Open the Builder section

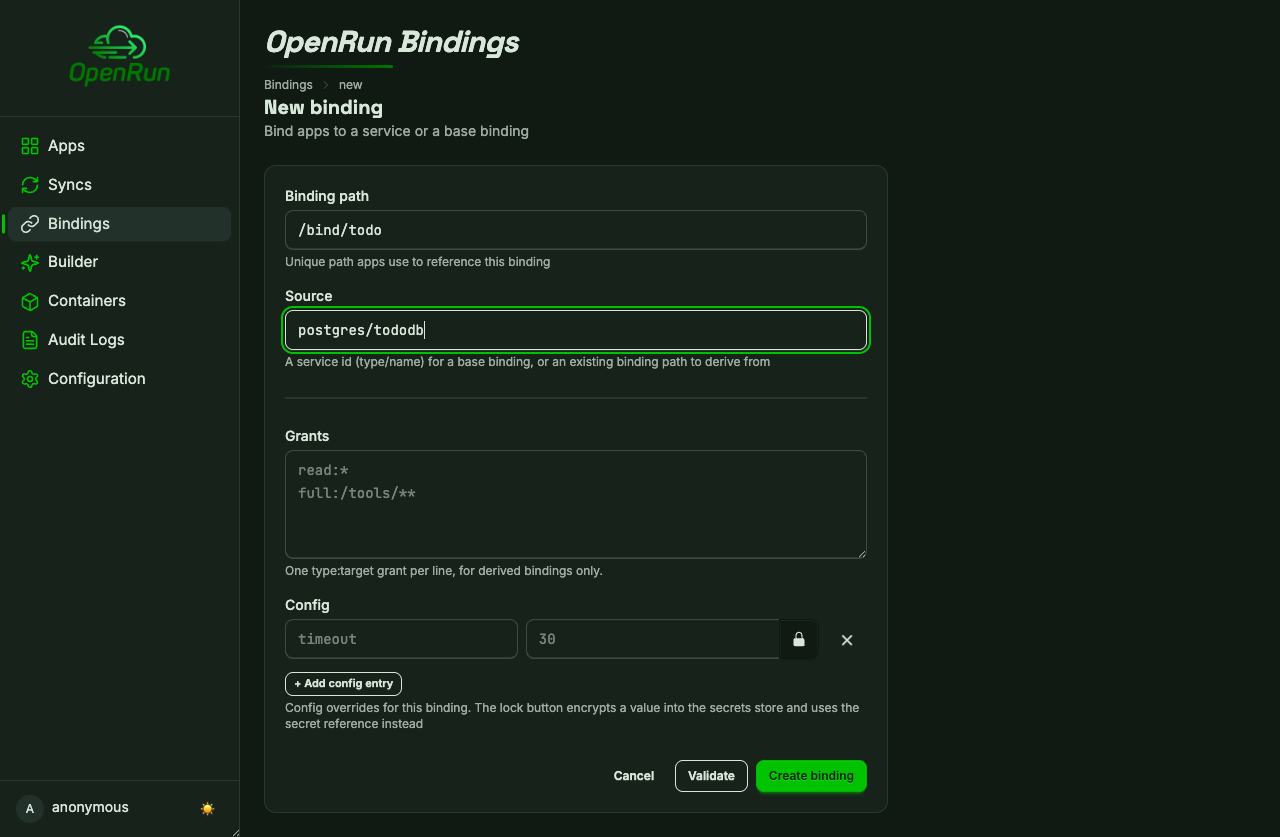[x=119, y=262]
